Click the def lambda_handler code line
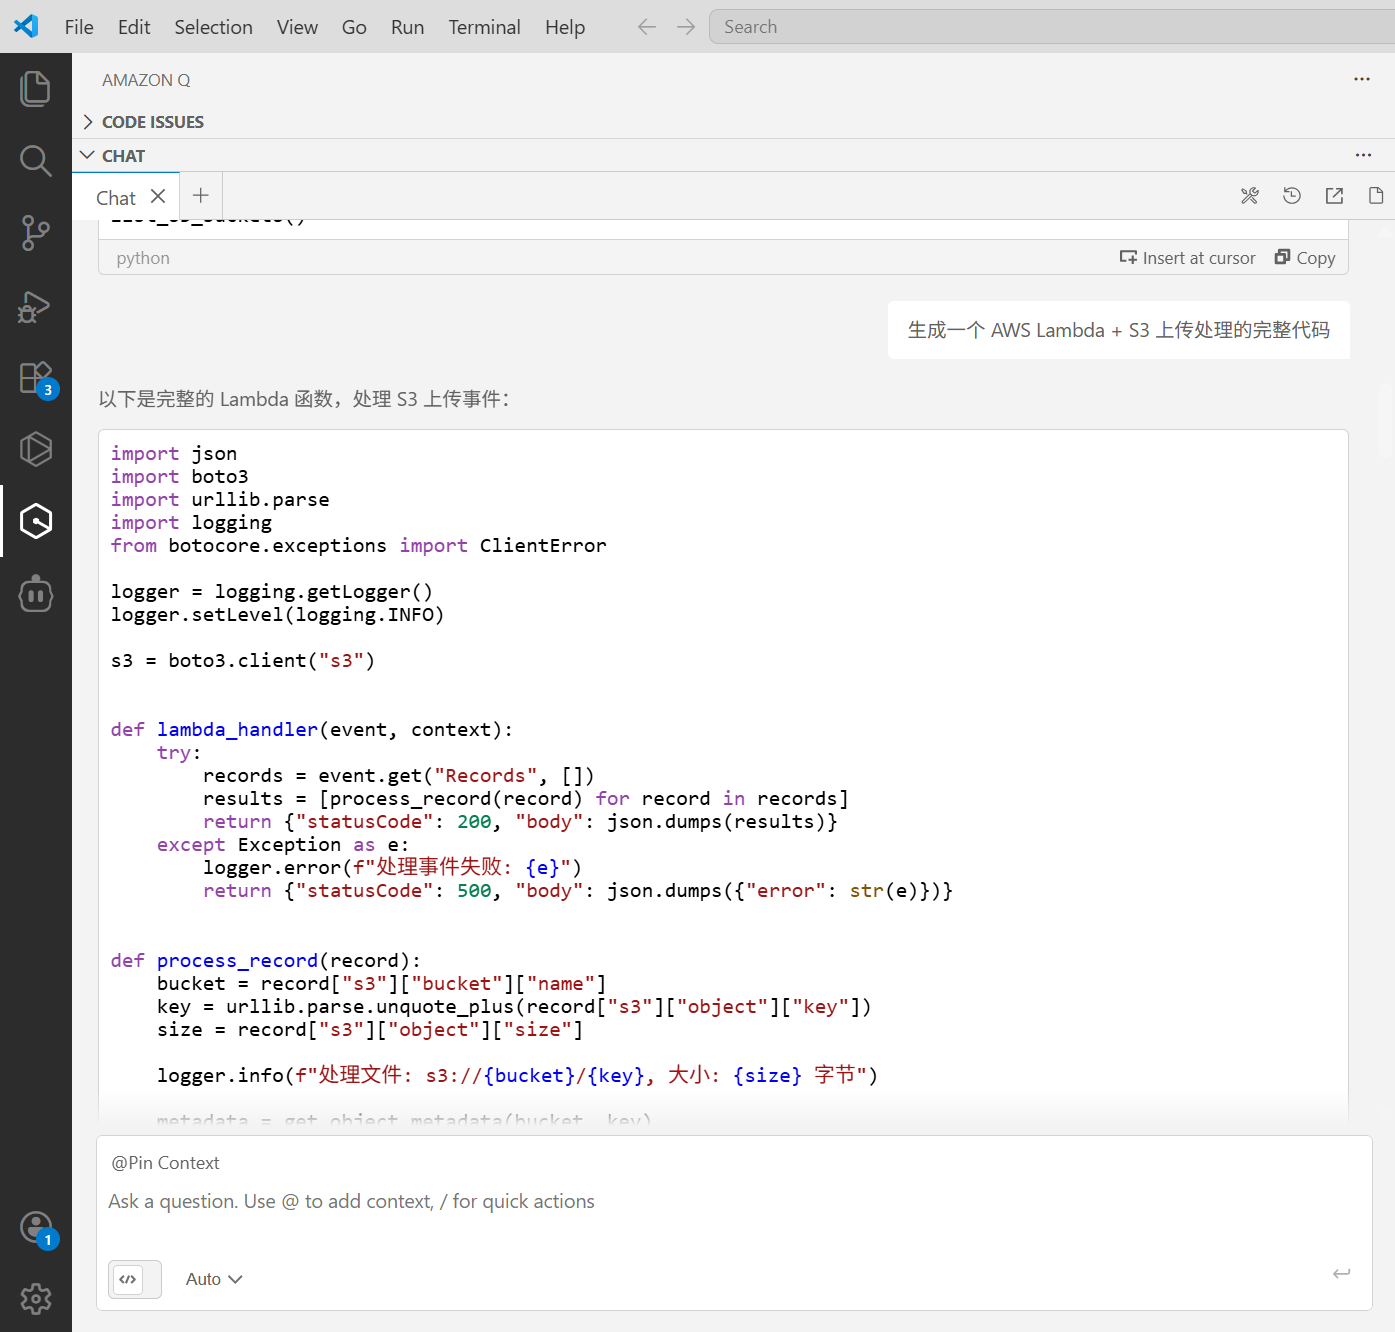Viewport: 1395px width, 1332px height. pyautogui.click(x=312, y=730)
